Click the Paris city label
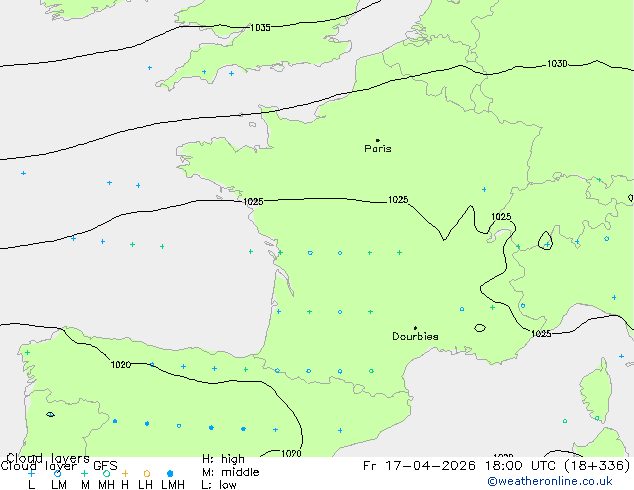Viewport: 634px width, 490px height. pyautogui.click(x=378, y=149)
